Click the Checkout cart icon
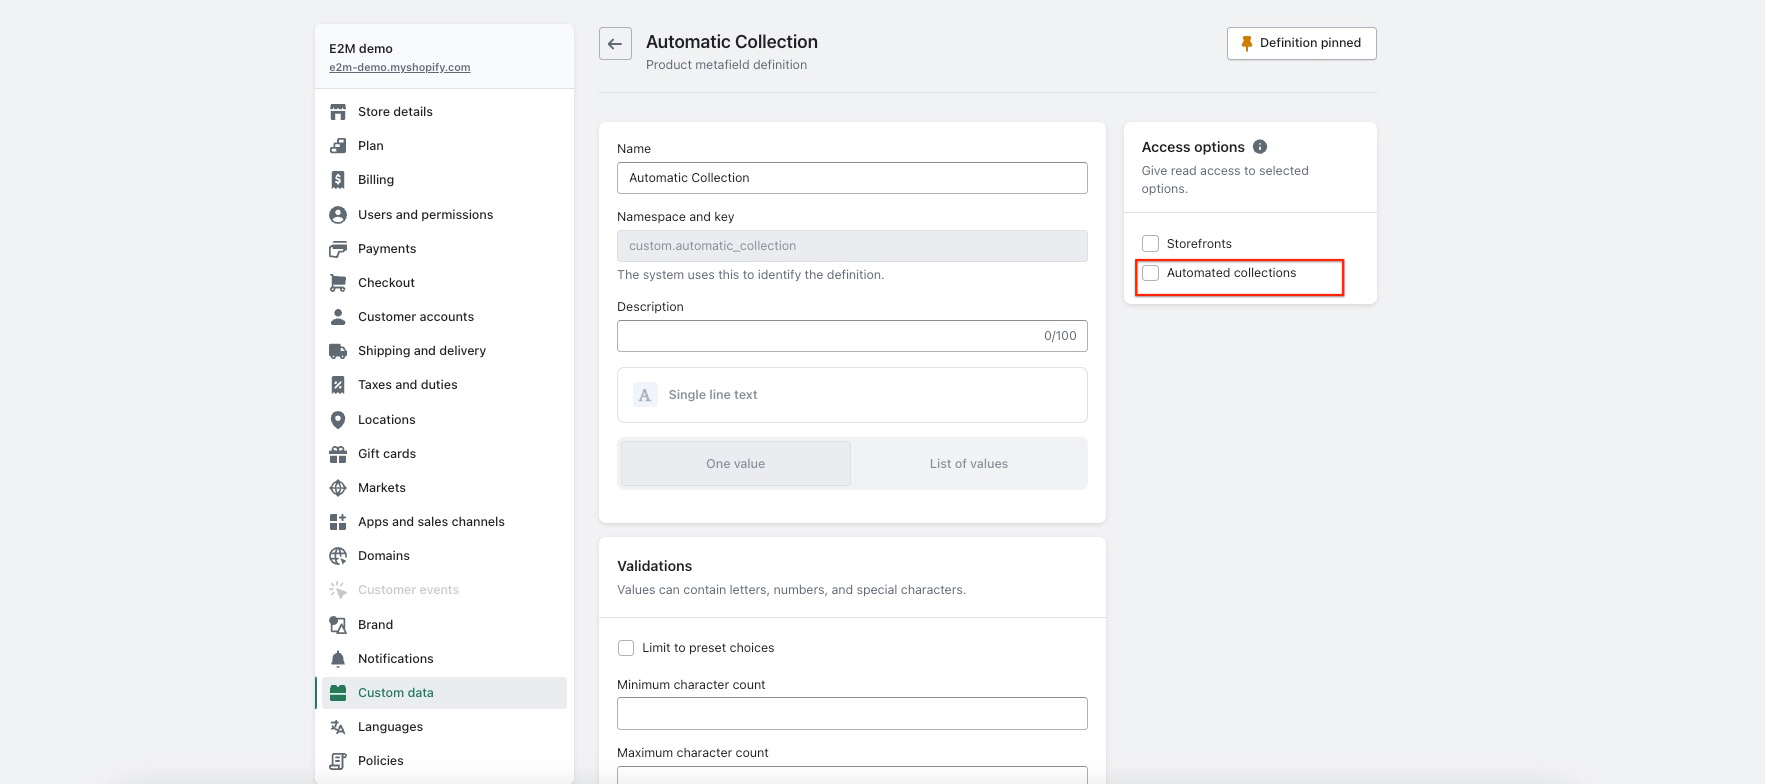This screenshot has height=784, width=1765. 338,283
